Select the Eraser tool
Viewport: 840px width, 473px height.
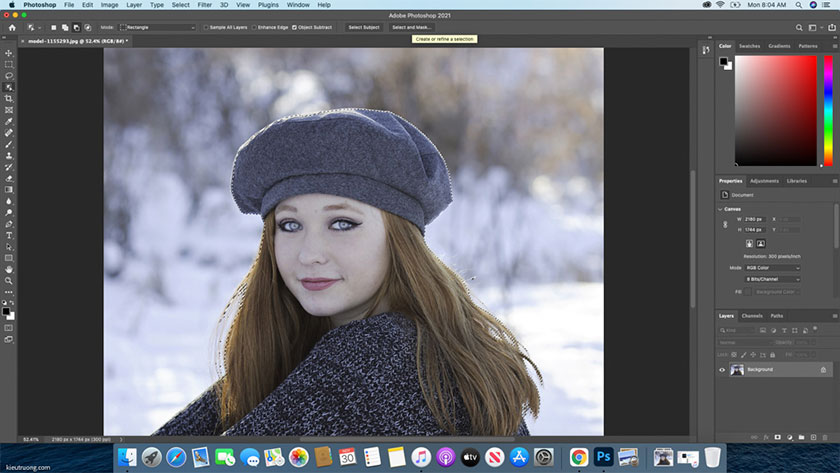point(9,178)
